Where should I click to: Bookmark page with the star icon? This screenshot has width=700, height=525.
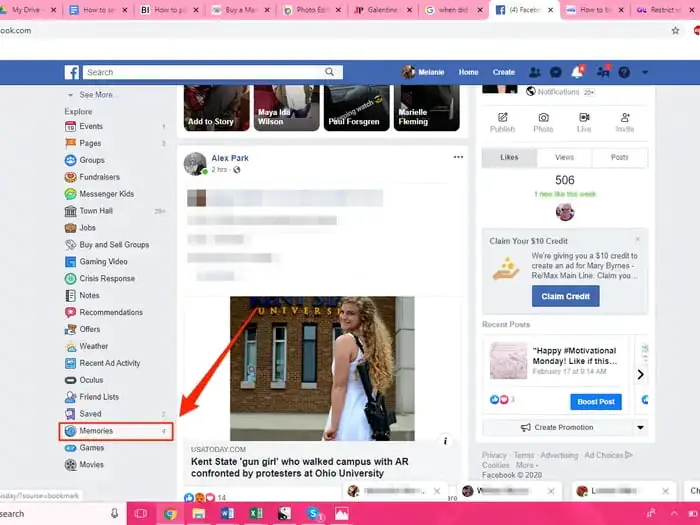[675, 30]
